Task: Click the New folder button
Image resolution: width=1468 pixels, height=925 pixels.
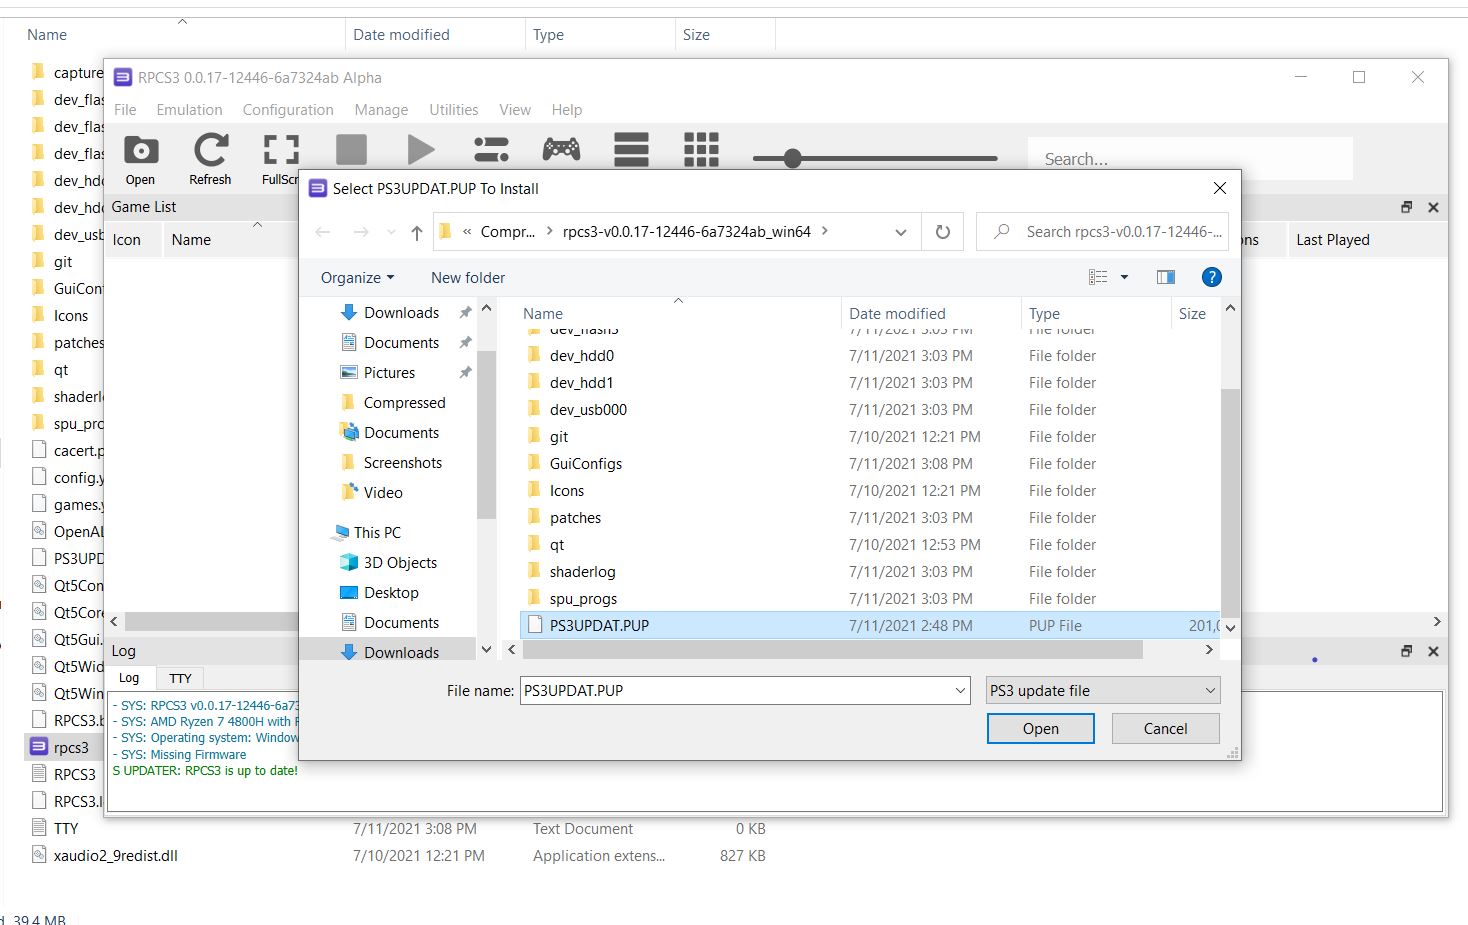Action: coord(468,277)
